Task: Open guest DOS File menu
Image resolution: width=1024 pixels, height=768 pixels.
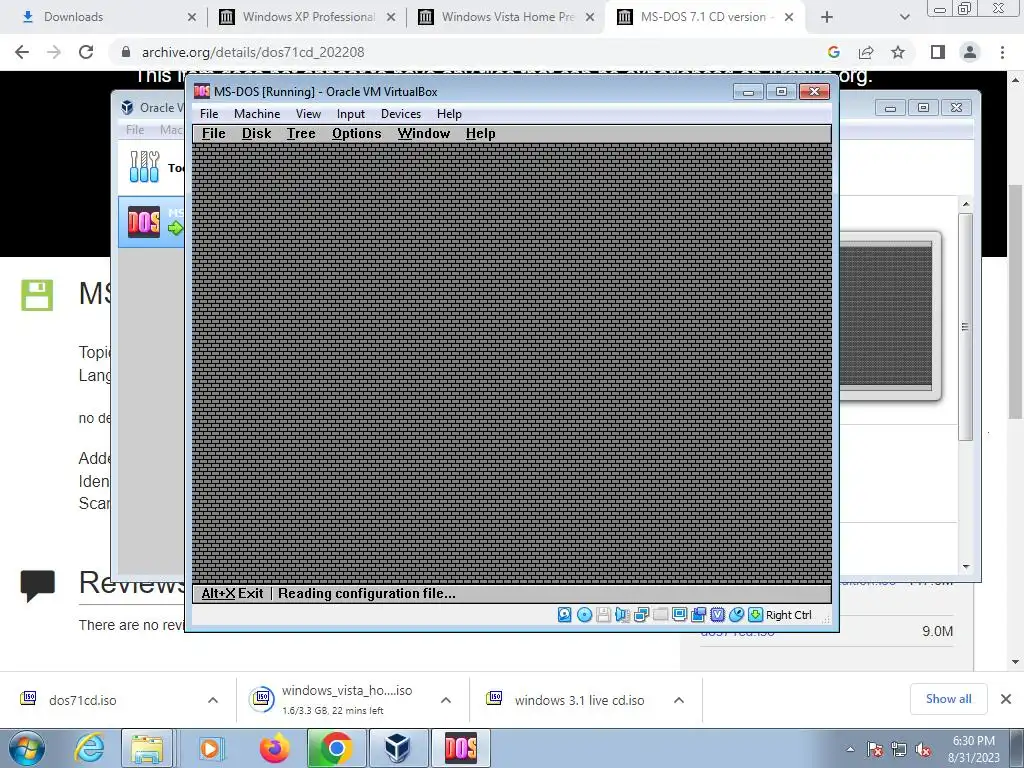Action: point(214,134)
